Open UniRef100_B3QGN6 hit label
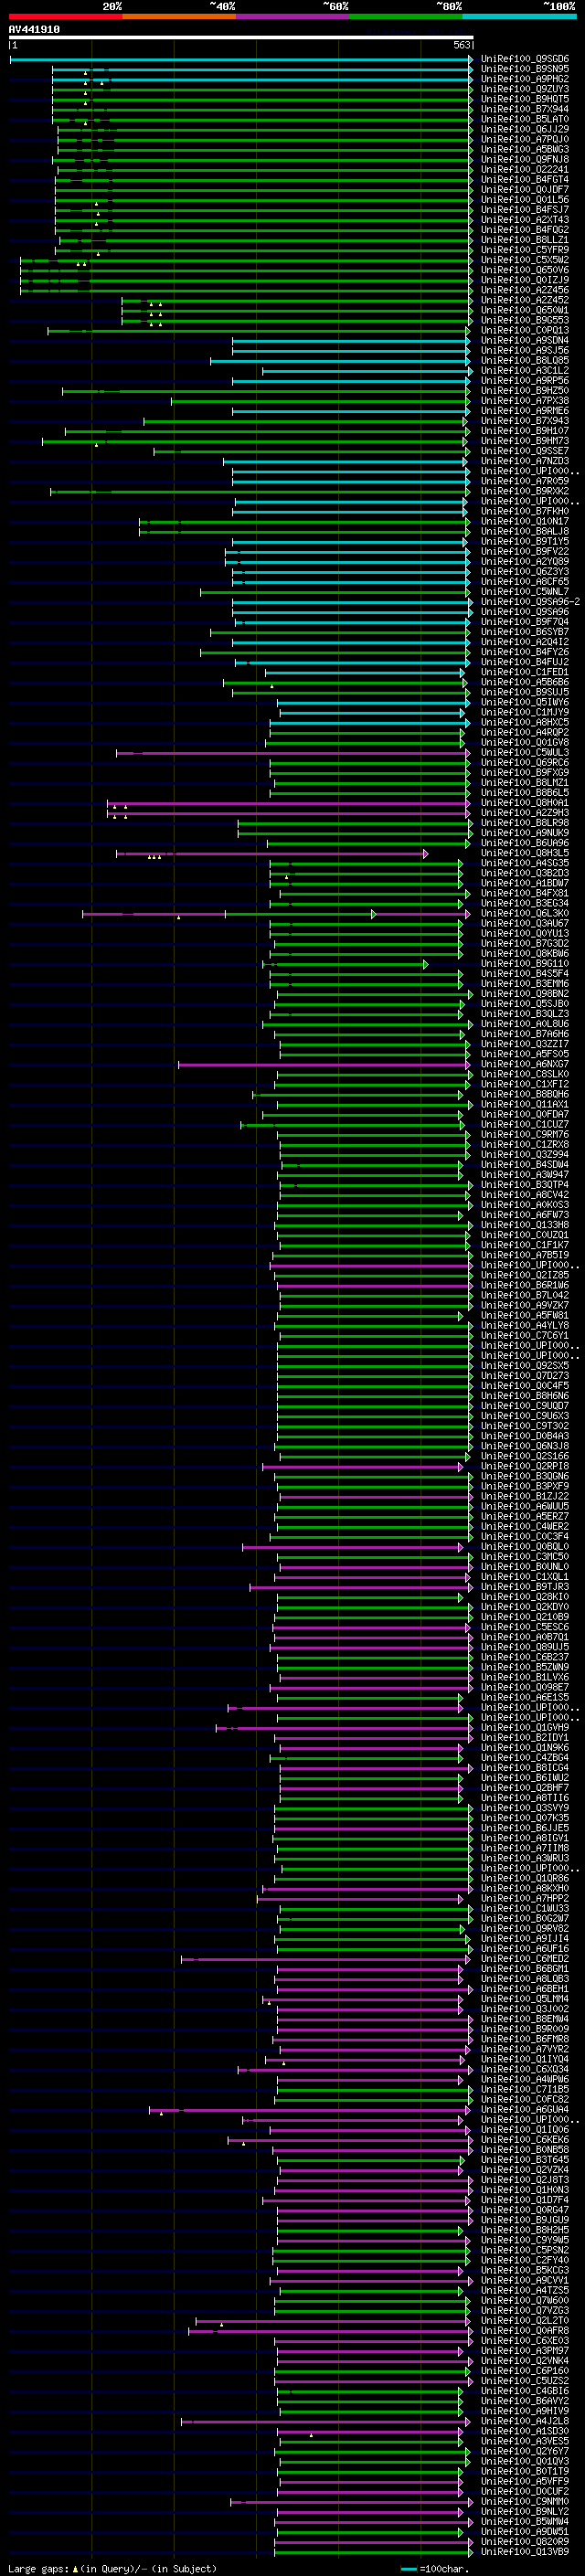This screenshot has width=585, height=2576. (524, 1477)
